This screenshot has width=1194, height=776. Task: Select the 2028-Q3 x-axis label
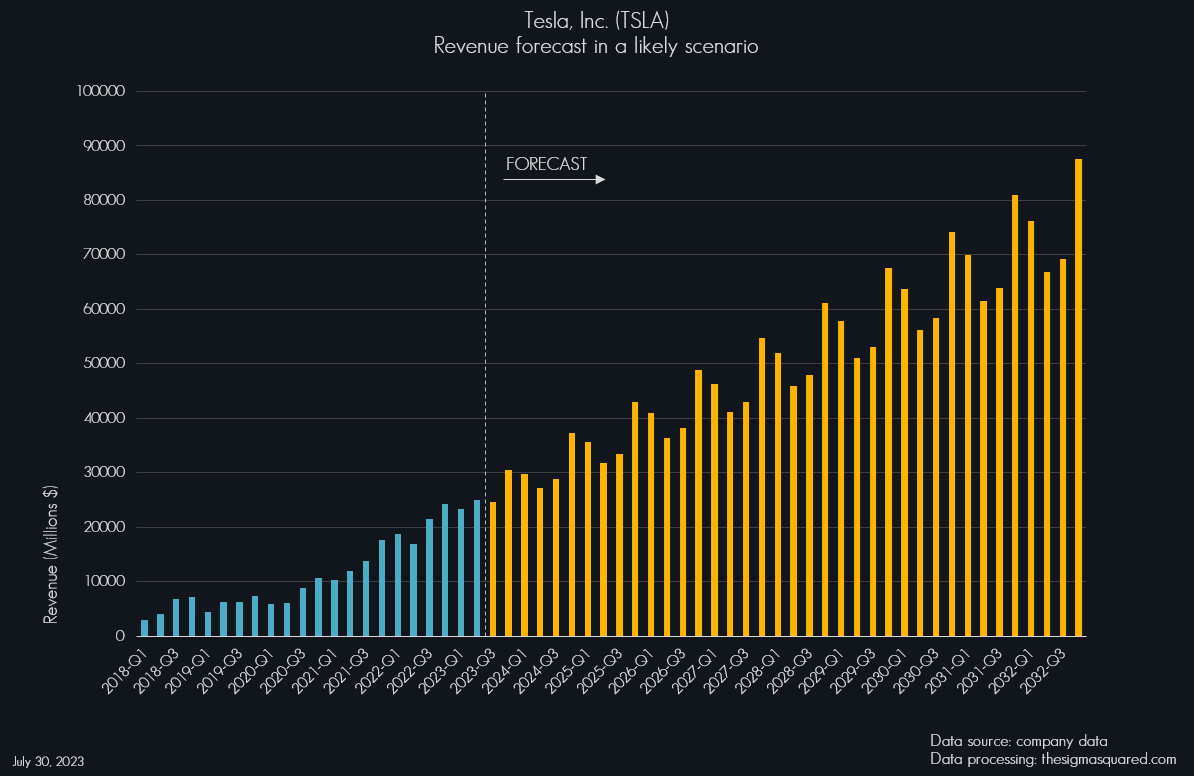(789, 669)
